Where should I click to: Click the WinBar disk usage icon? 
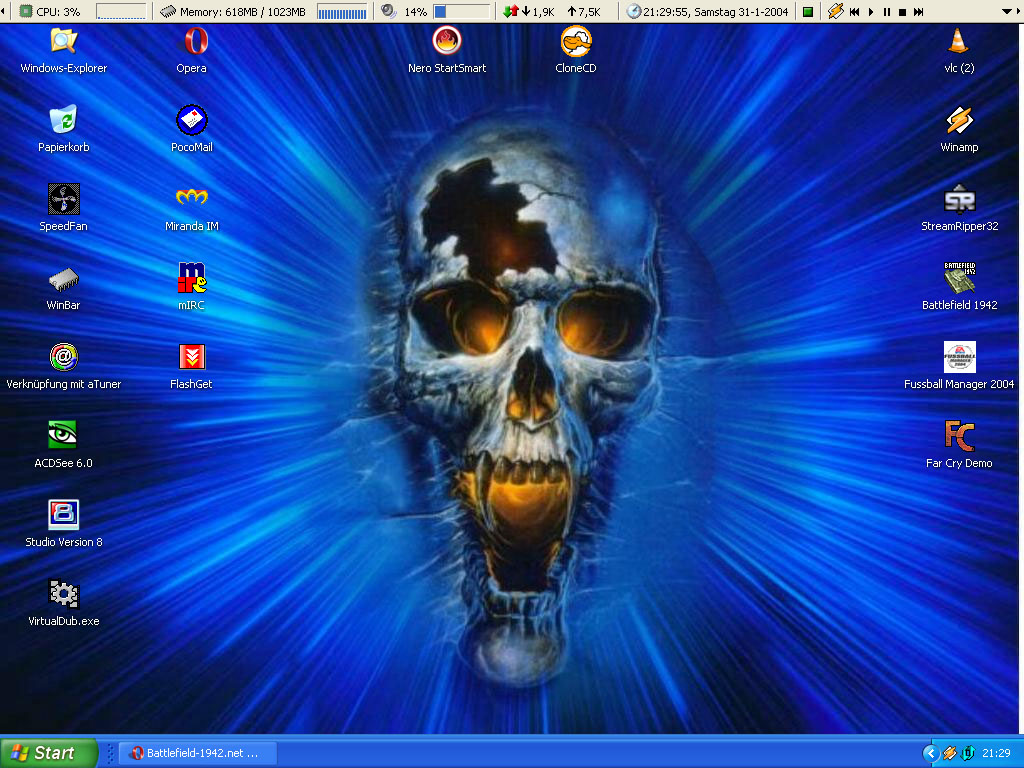[x=389, y=11]
